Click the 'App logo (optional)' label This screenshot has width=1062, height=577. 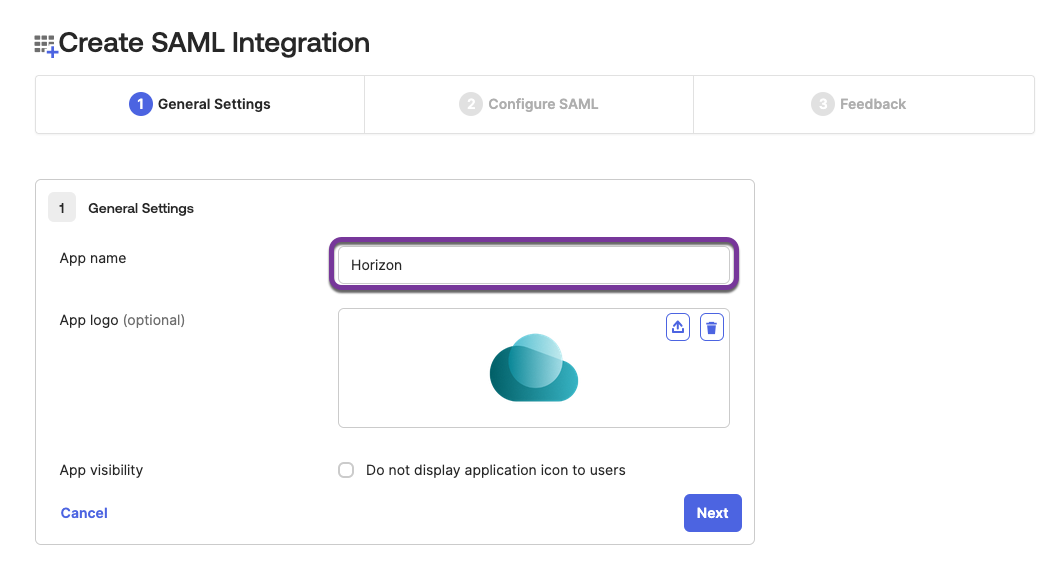(x=122, y=320)
